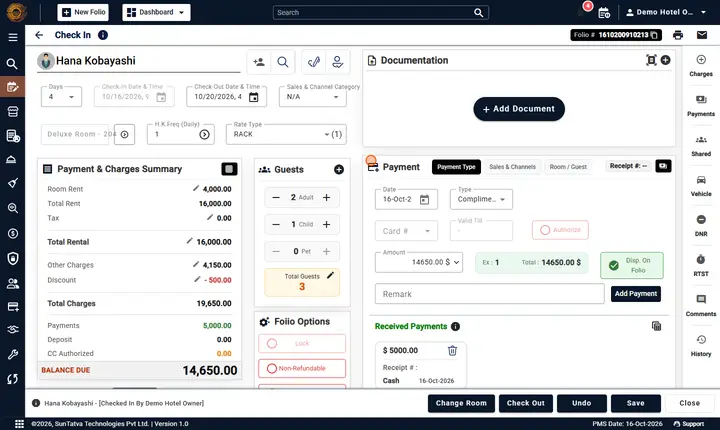This screenshot has height=430, width=720.
Task: Open the Sales & Channel Category dropdown
Action: (313, 96)
